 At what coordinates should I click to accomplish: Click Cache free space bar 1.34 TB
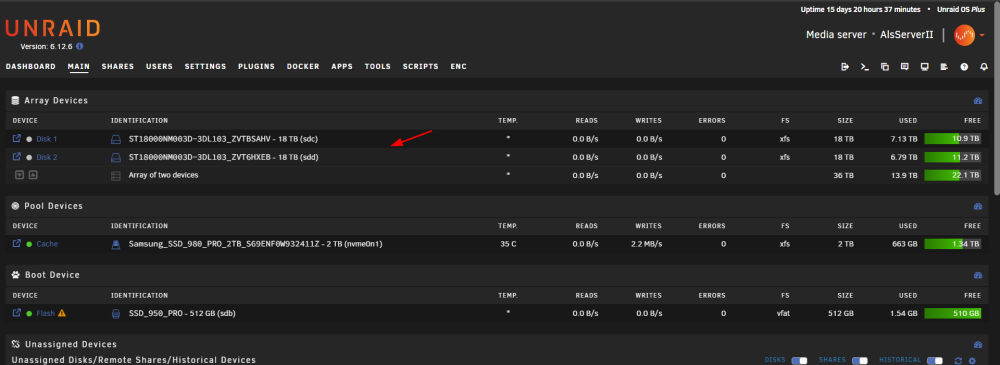[x=953, y=244]
